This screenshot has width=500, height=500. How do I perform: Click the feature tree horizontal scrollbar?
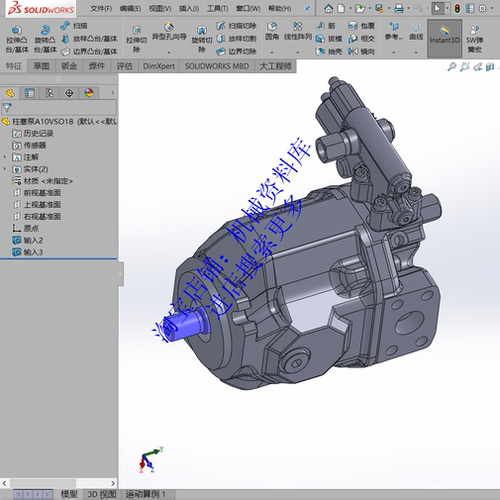(59, 483)
